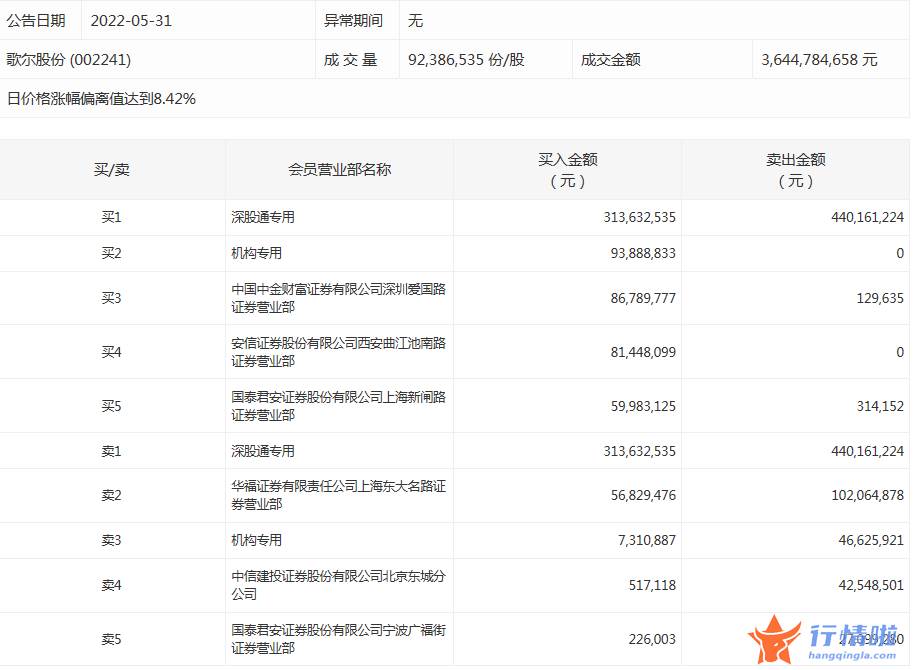Click 深股通专用 in the 卖1 row
913x670 pixels.
tap(263, 451)
